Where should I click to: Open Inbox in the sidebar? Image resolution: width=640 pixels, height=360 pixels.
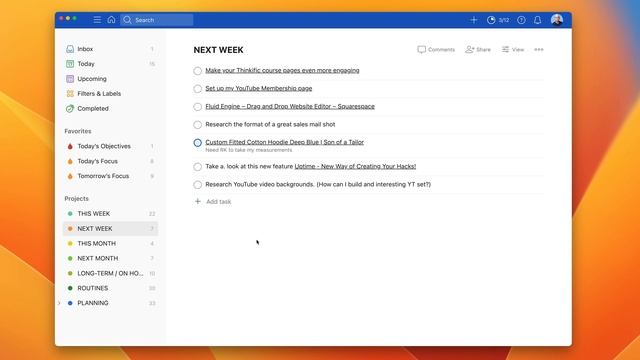(x=110, y=49)
